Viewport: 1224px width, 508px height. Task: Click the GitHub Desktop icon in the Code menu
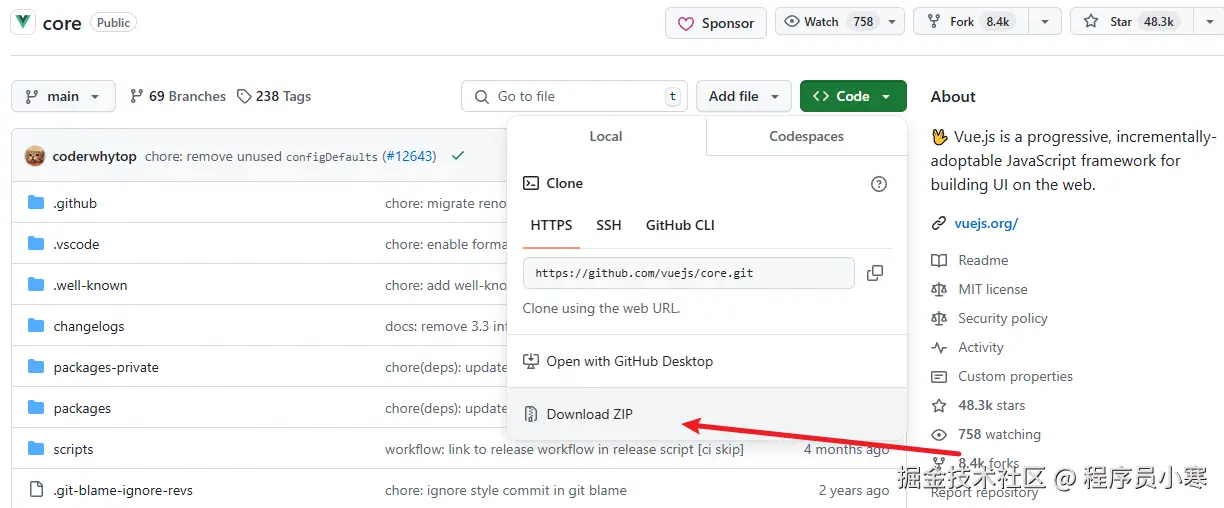531,361
